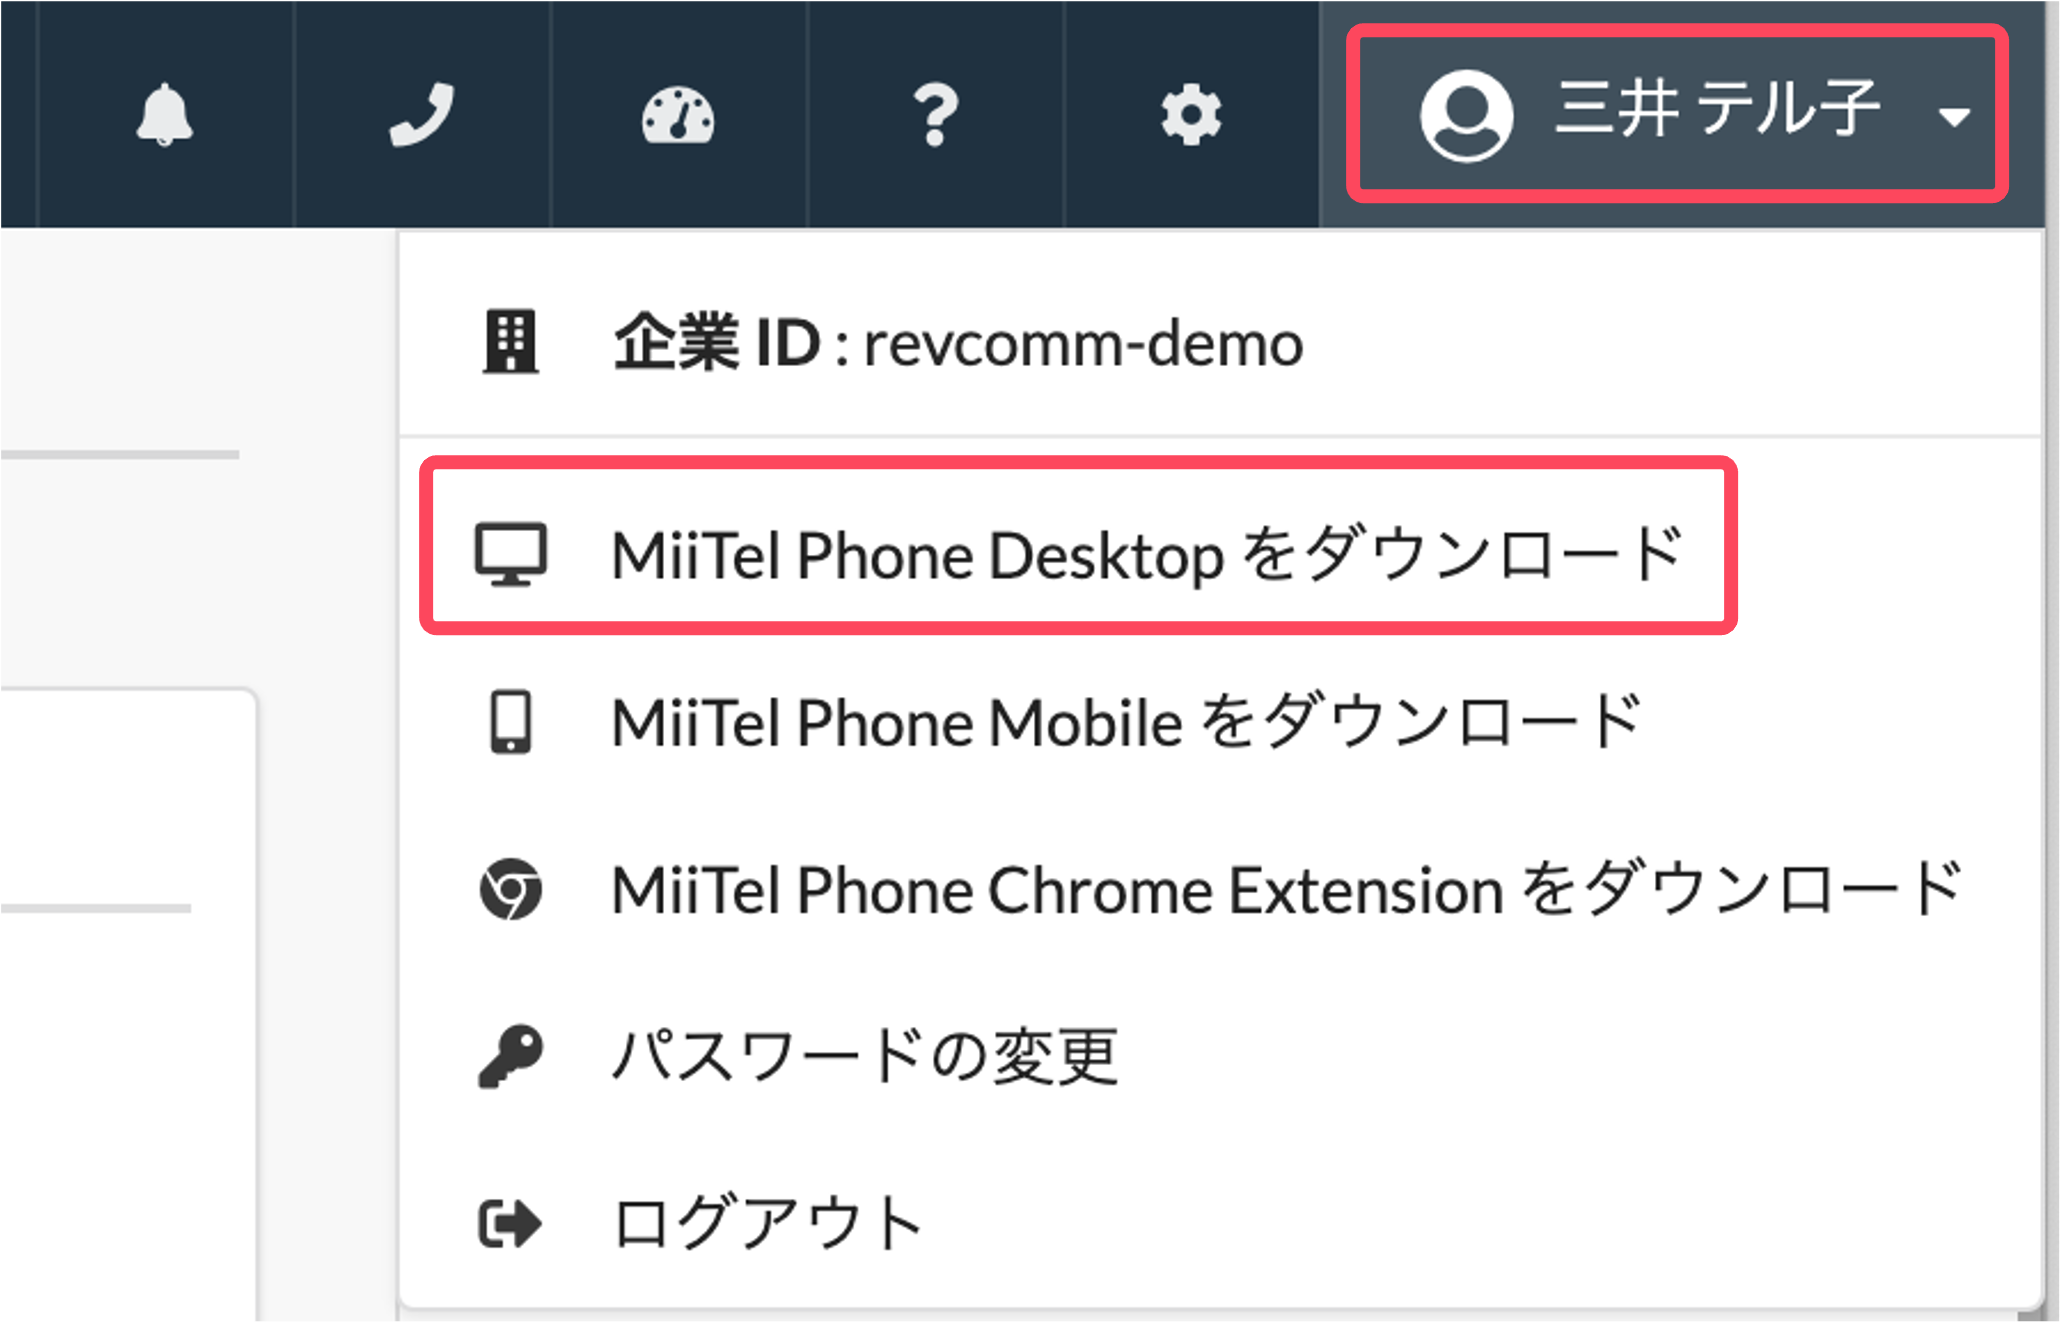Open the dashboard gauge icon
Image resolution: width=2062 pixels, height=1324 pixels.
pyautogui.click(x=678, y=116)
